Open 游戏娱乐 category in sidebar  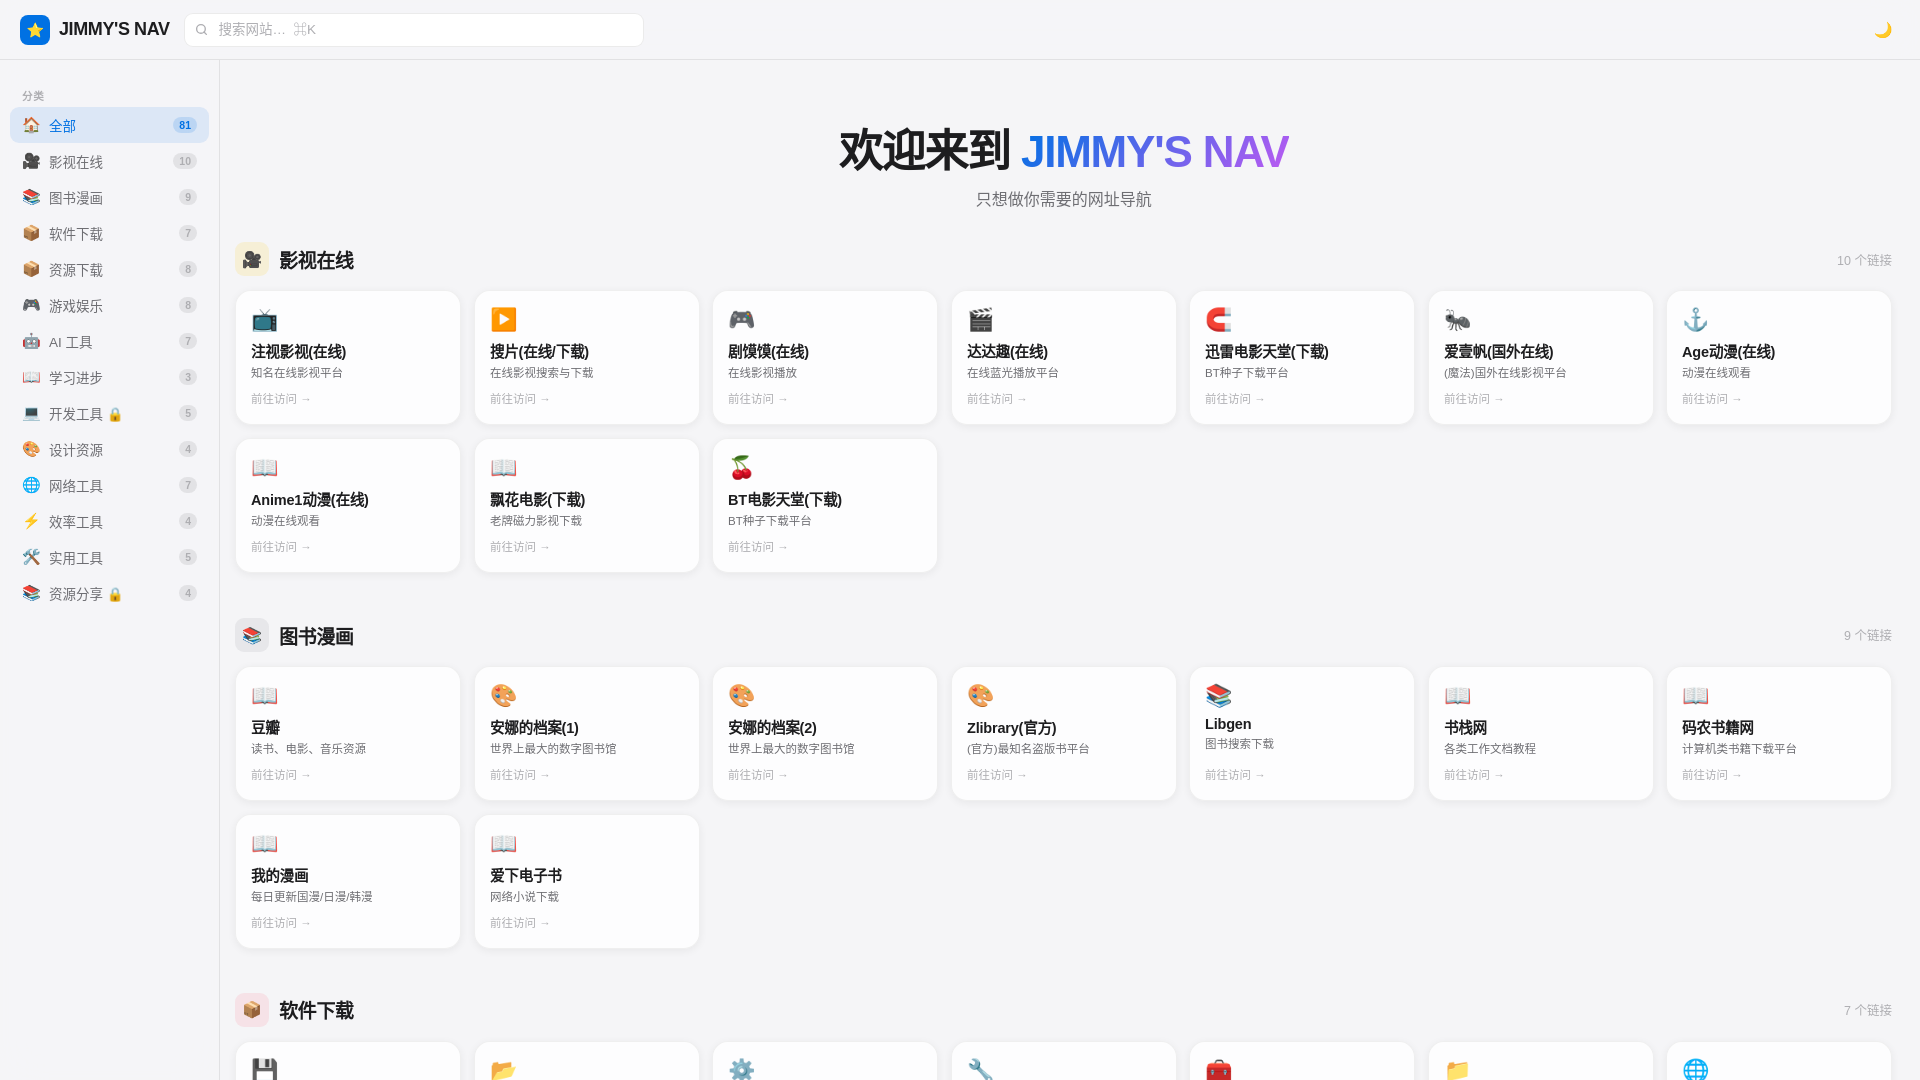(x=110, y=305)
